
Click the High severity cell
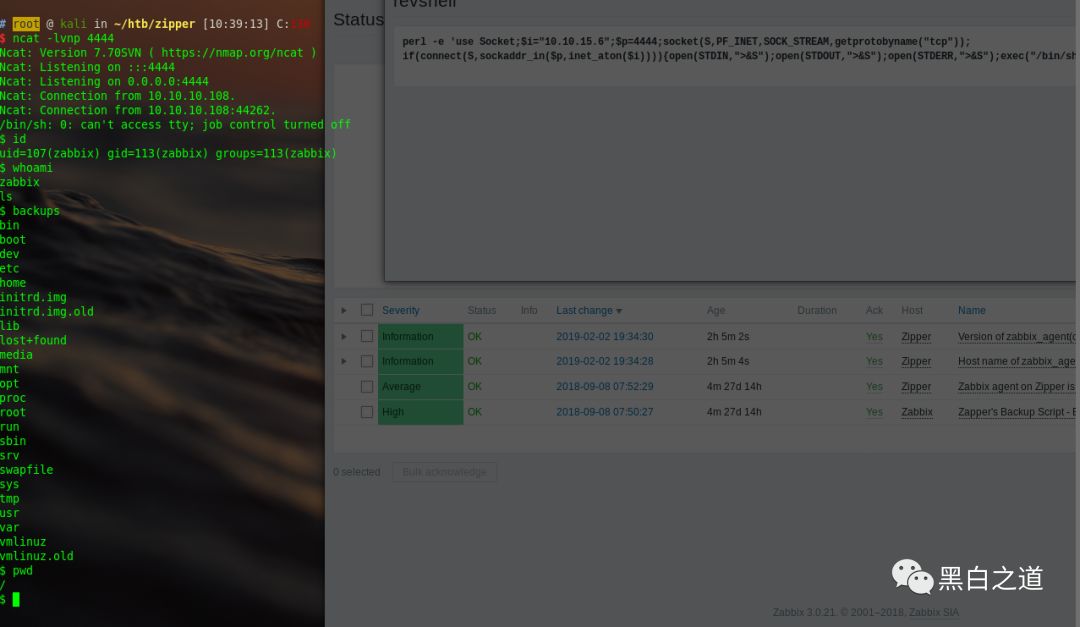pyautogui.click(x=420, y=412)
